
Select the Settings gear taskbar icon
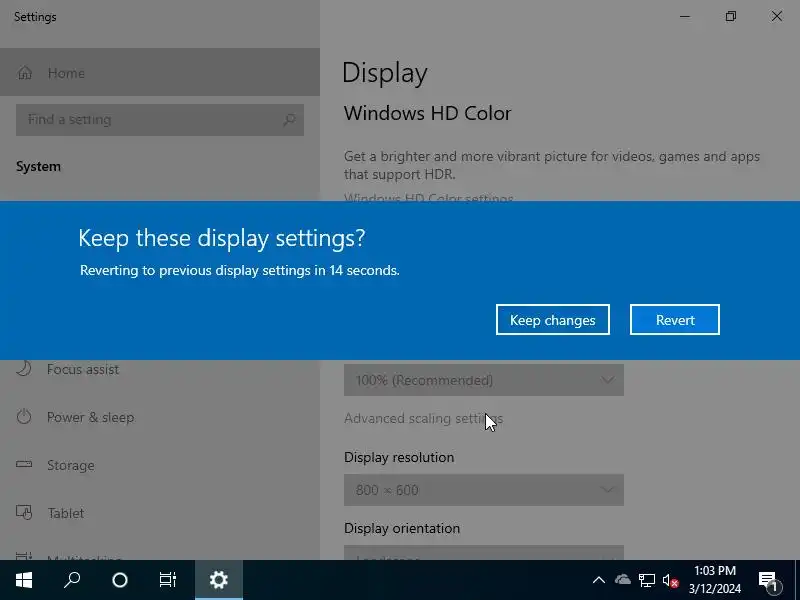tap(219, 580)
